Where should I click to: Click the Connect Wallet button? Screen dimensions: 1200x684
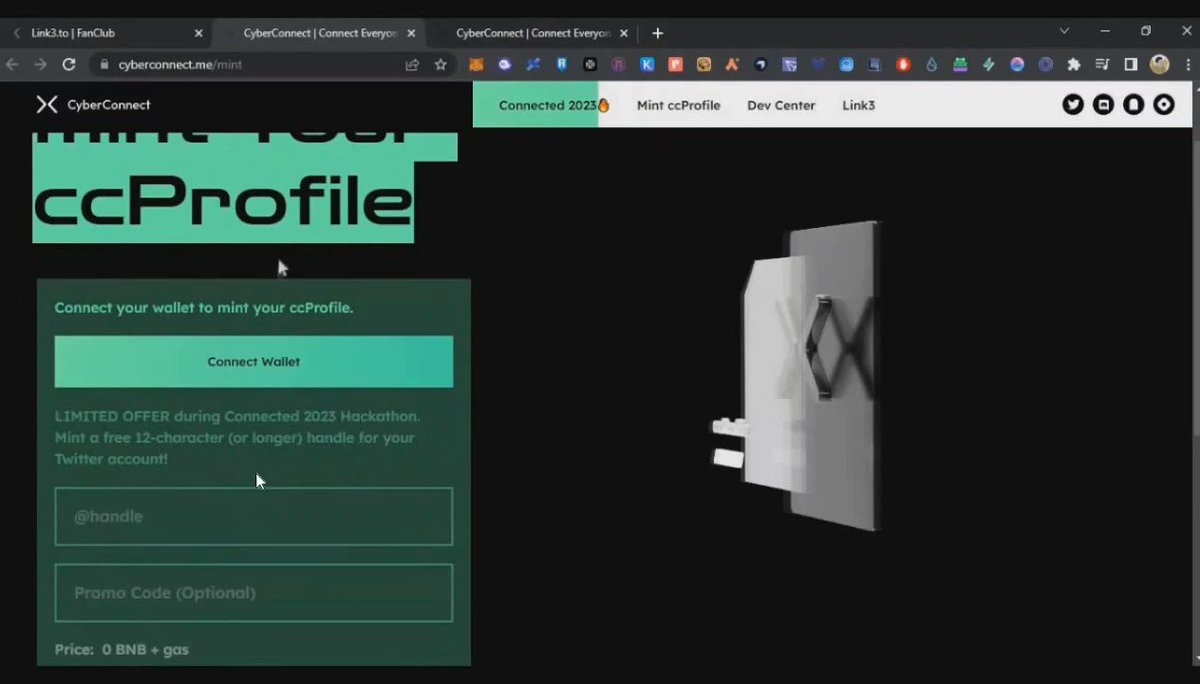(x=253, y=362)
